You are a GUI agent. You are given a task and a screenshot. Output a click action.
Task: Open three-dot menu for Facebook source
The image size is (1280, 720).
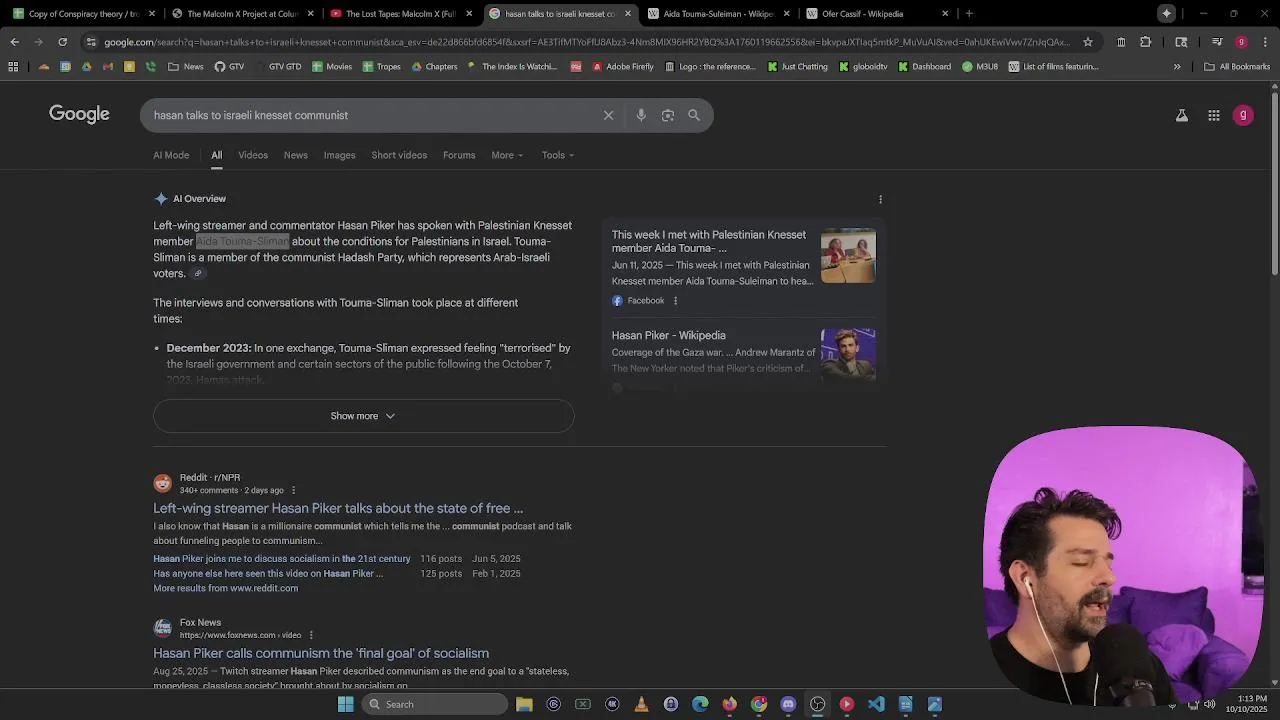675,301
